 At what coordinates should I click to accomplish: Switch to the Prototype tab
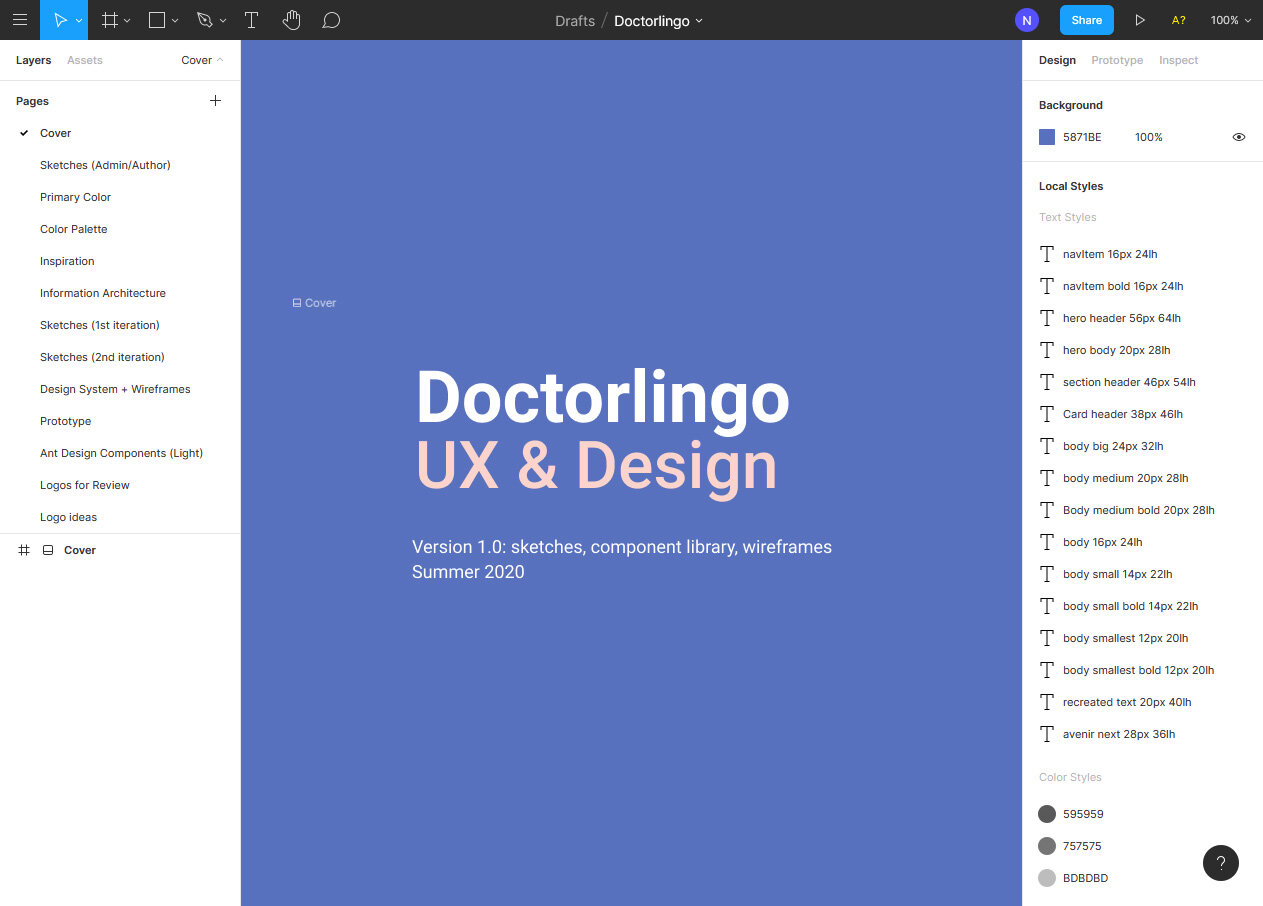[1117, 60]
